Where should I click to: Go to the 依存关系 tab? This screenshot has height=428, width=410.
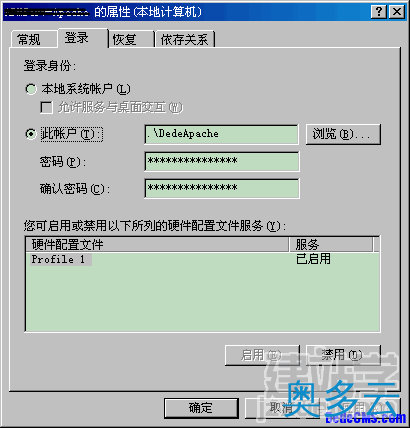(x=185, y=39)
